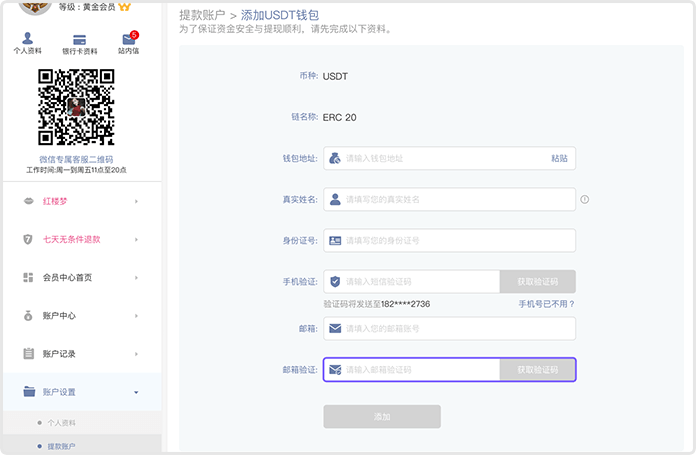Focus the 邮箱验证码 input field
Image resolution: width=696 pixels, height=455 pixels.
click(x=411, y=370)
